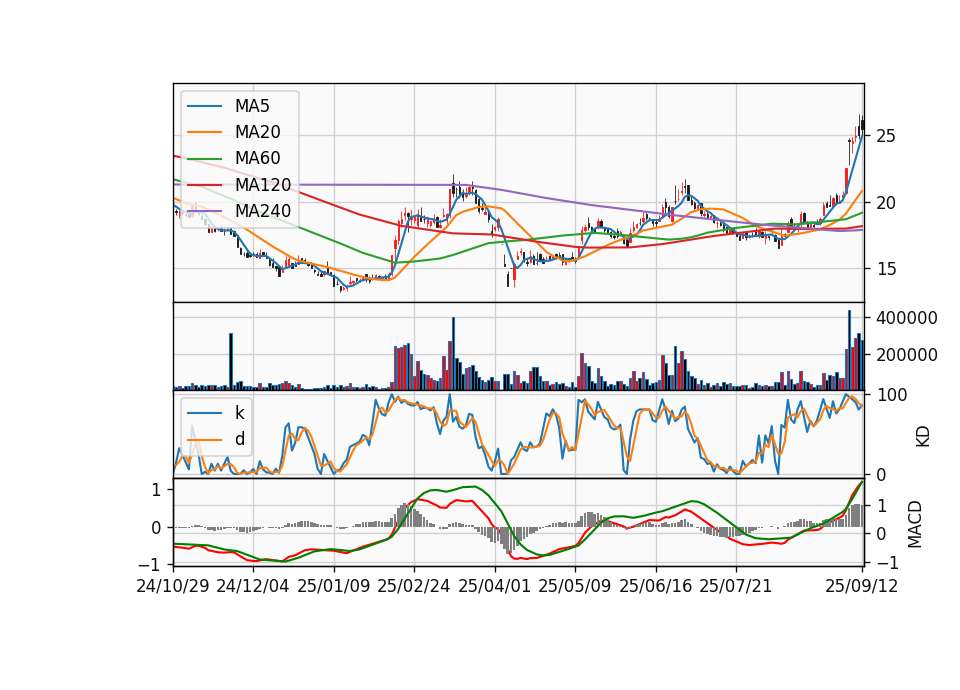The width and height of the screenshot is (960, 690).
Task: Click the volume axis value 200000
Action: 906,355
